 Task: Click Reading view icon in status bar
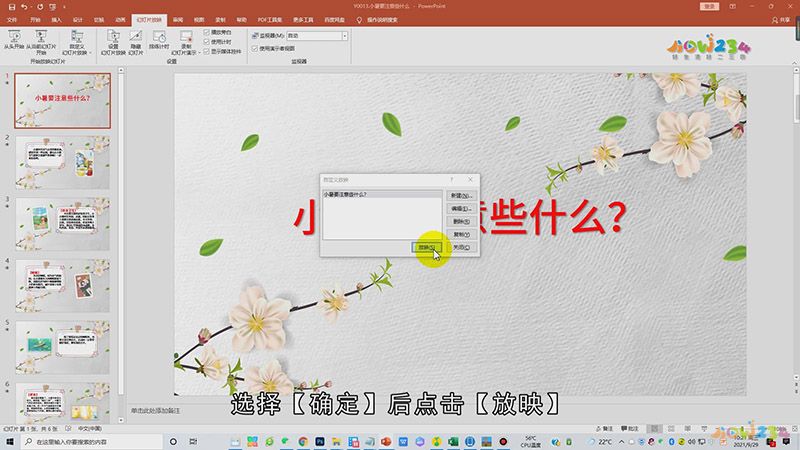click(688, 429)
